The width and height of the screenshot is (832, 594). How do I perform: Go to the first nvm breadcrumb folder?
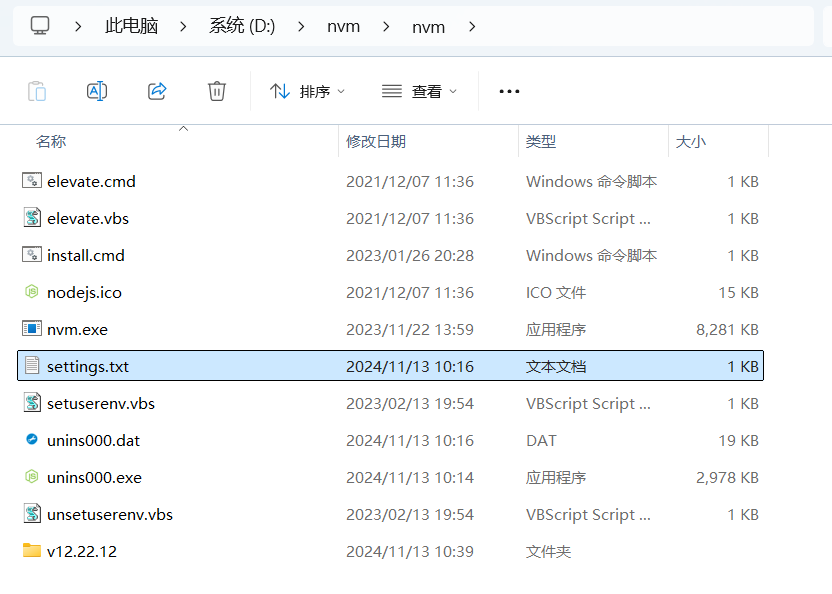click(x=343, y=27)
